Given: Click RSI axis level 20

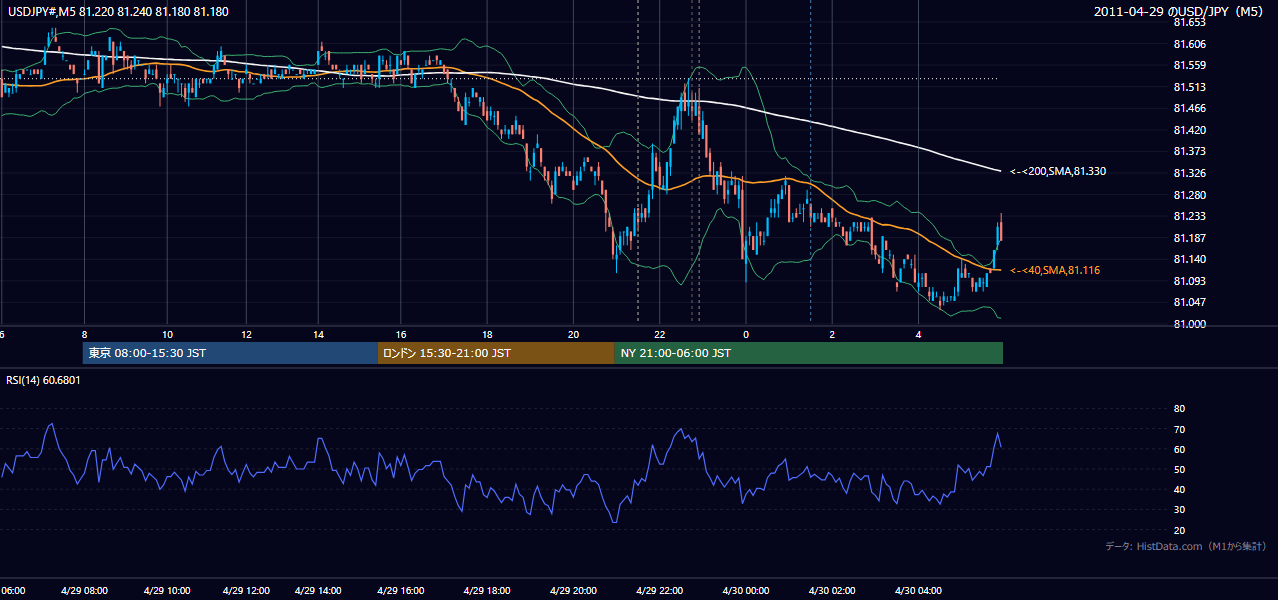Looking at the screenshot, I should click(1179, 530).
